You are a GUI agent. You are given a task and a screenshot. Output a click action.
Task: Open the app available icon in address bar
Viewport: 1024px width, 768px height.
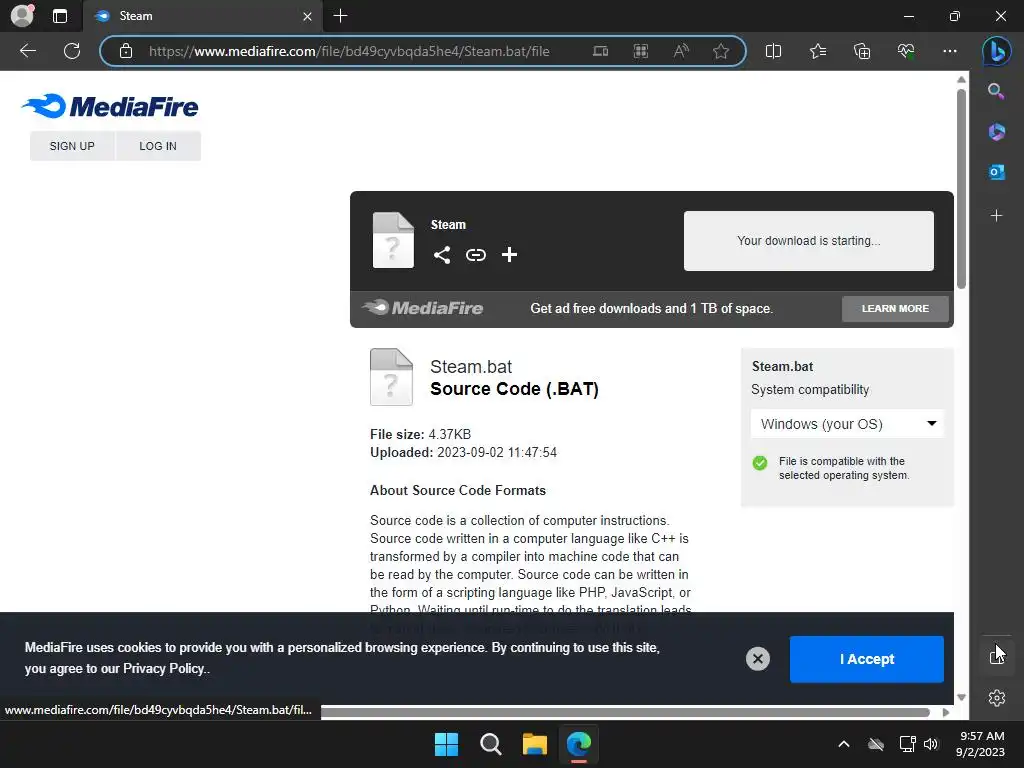point(600,51)
